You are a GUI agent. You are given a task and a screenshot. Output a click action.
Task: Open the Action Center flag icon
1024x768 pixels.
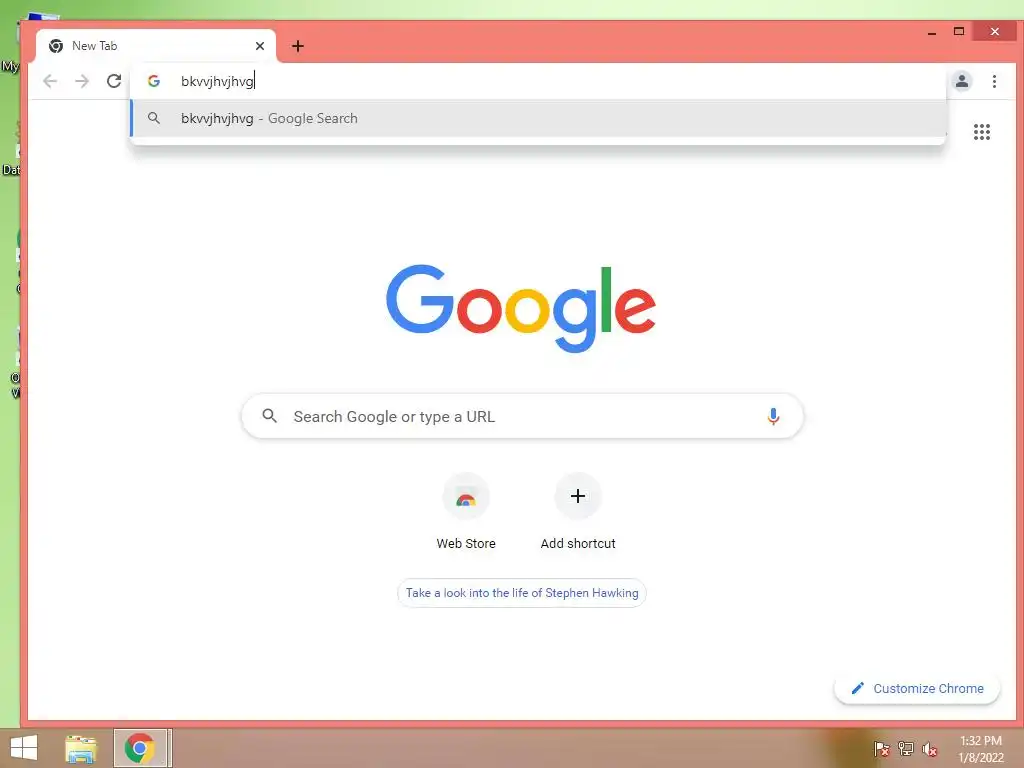coord(881,749)
